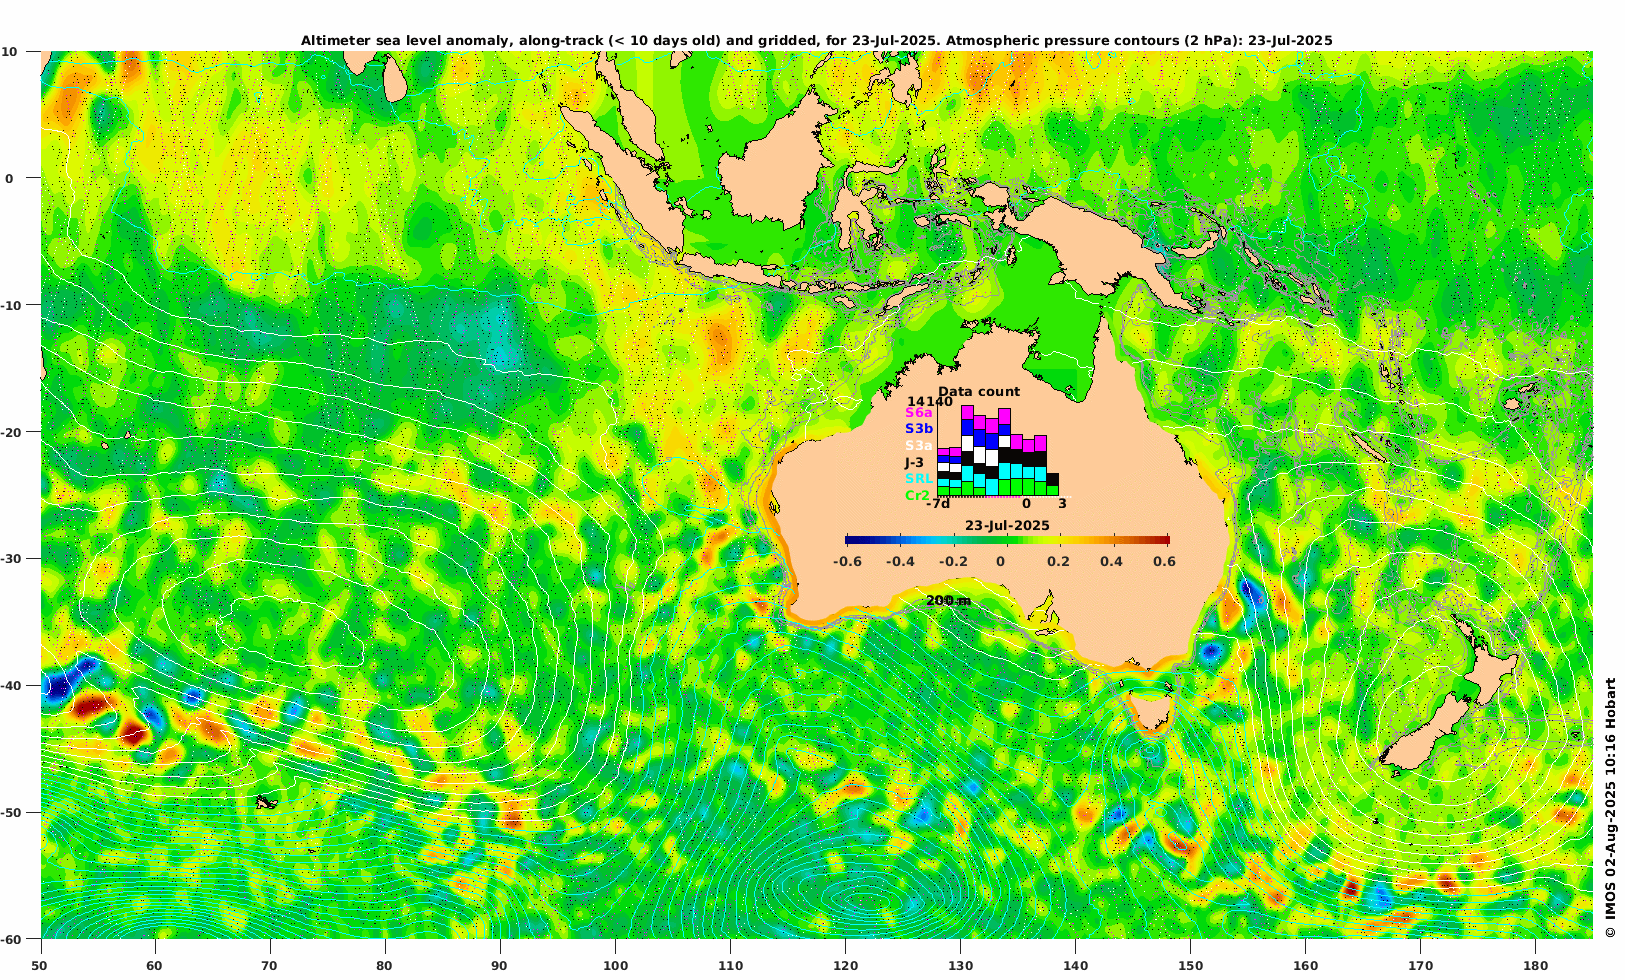Click the longitude axis label "160"
Viewport: 1625px width, 980px height.
click(x=1305, y=966)
